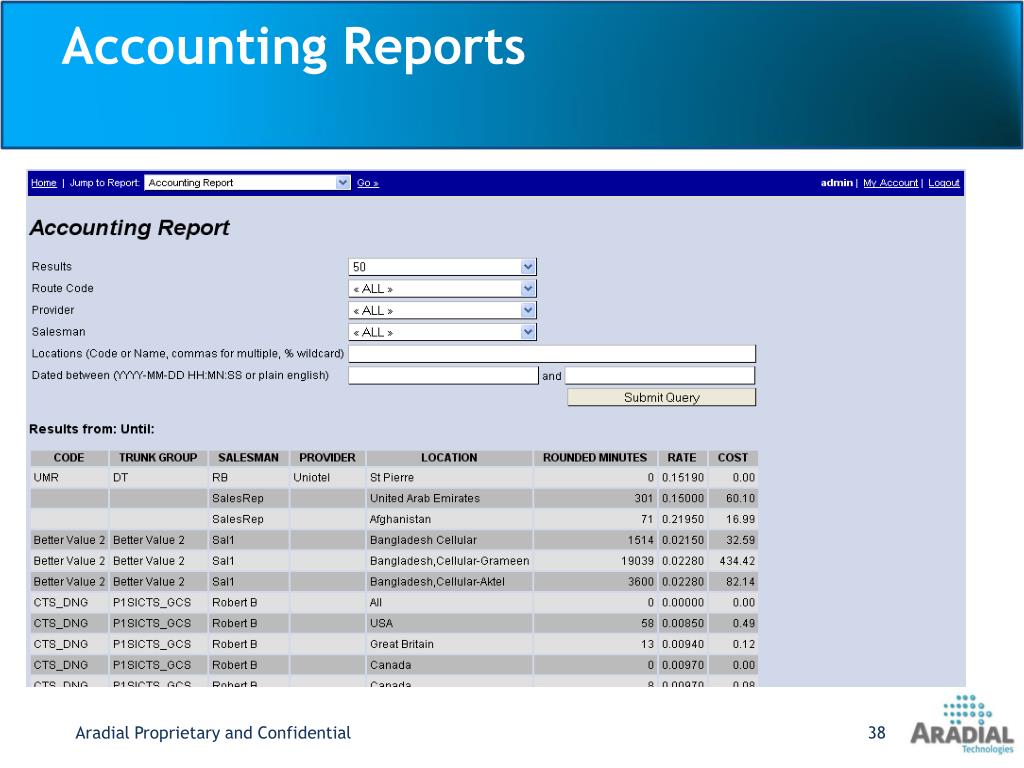Image resolution: width=1024 pixels, height=768 pixels.
Task: Select the UMR code cell
Action: click(x=69, y=477)
